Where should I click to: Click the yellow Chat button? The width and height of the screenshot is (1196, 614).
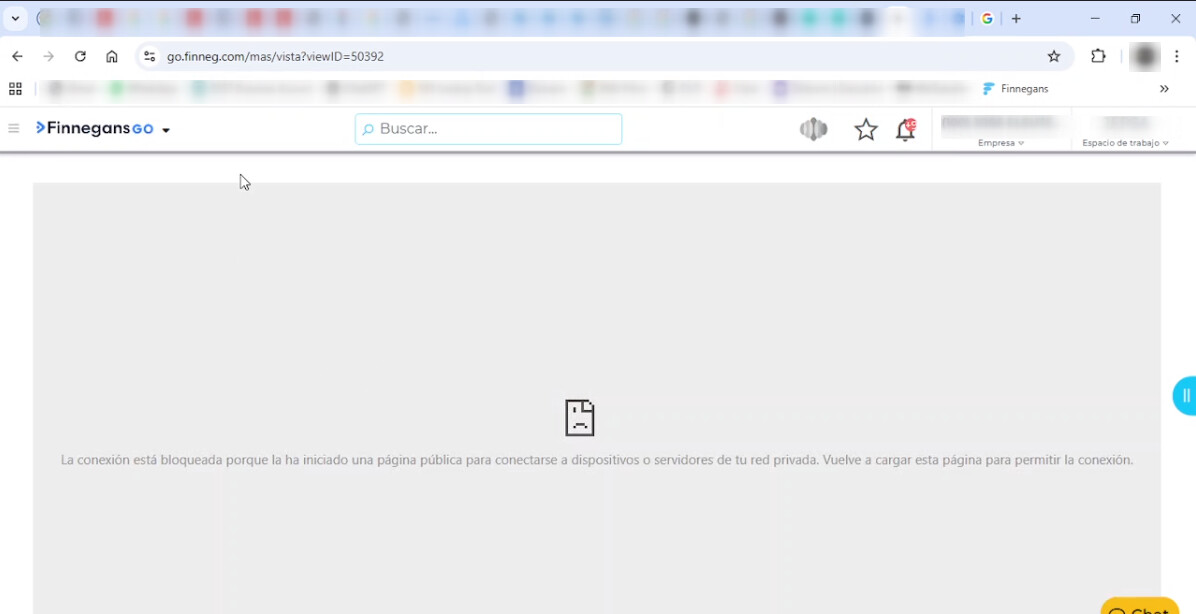coord(1140,607)
